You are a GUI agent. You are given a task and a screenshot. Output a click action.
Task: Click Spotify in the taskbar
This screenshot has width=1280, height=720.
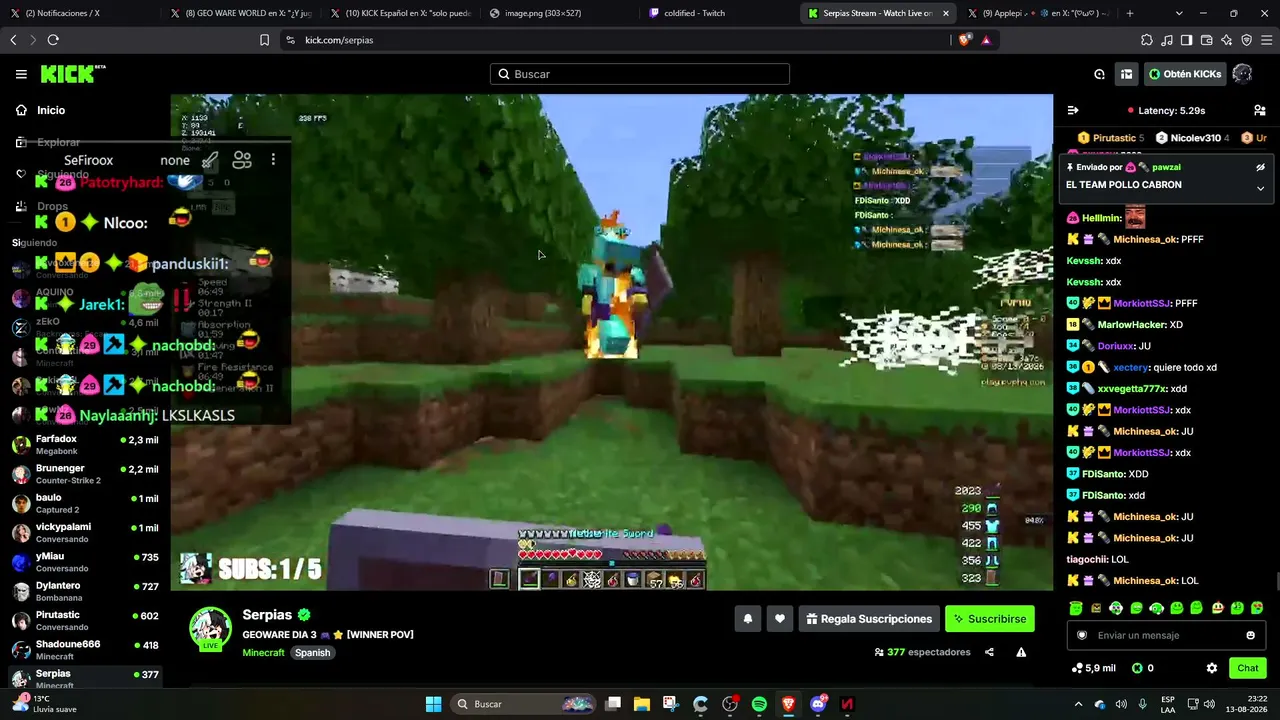point(759,704)
